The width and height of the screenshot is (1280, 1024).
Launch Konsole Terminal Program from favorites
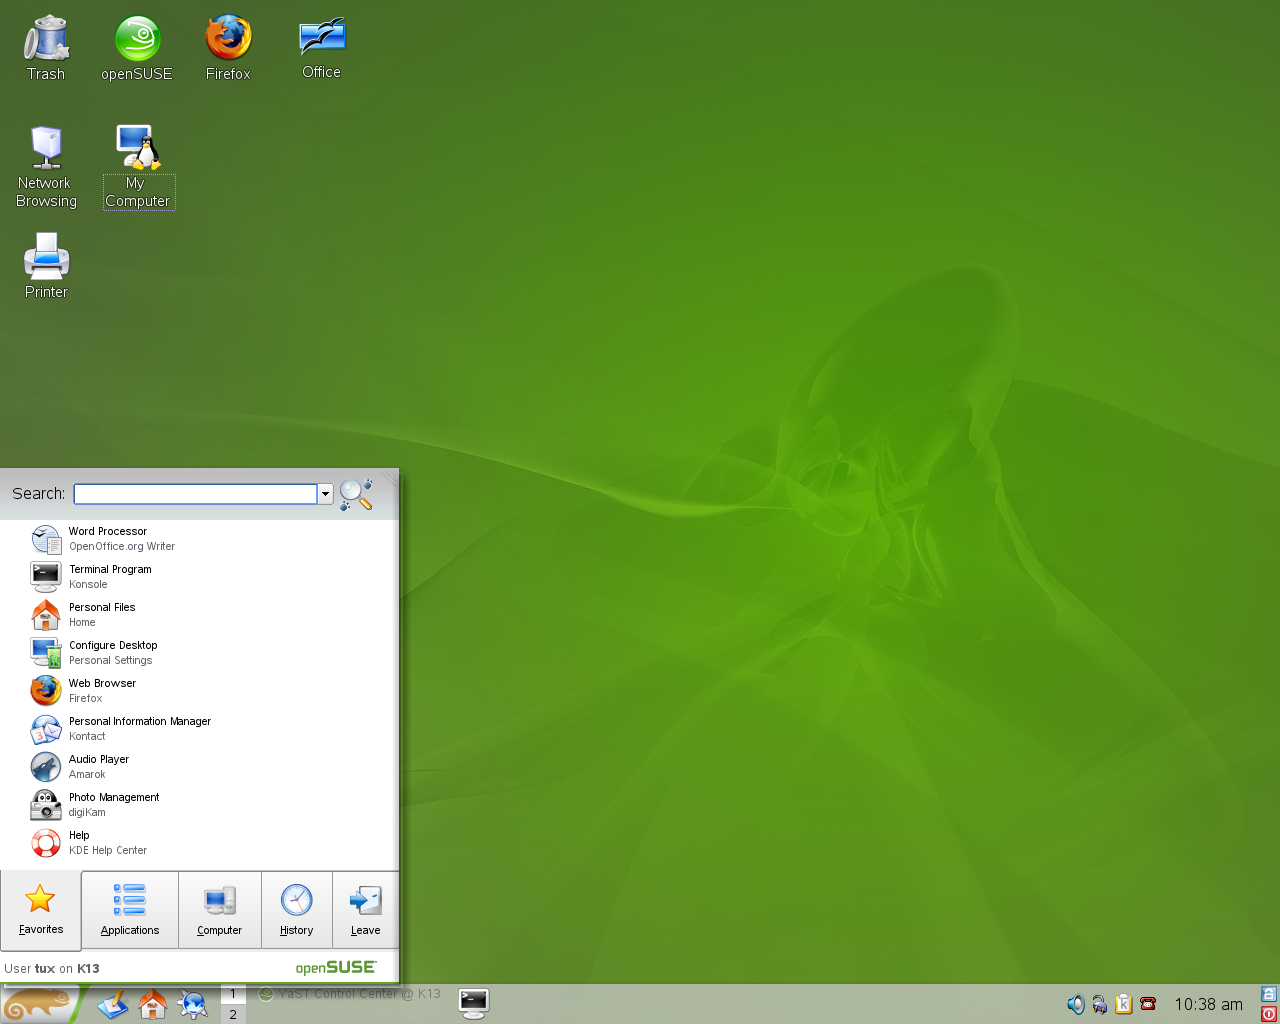click(x=110, y=577)
